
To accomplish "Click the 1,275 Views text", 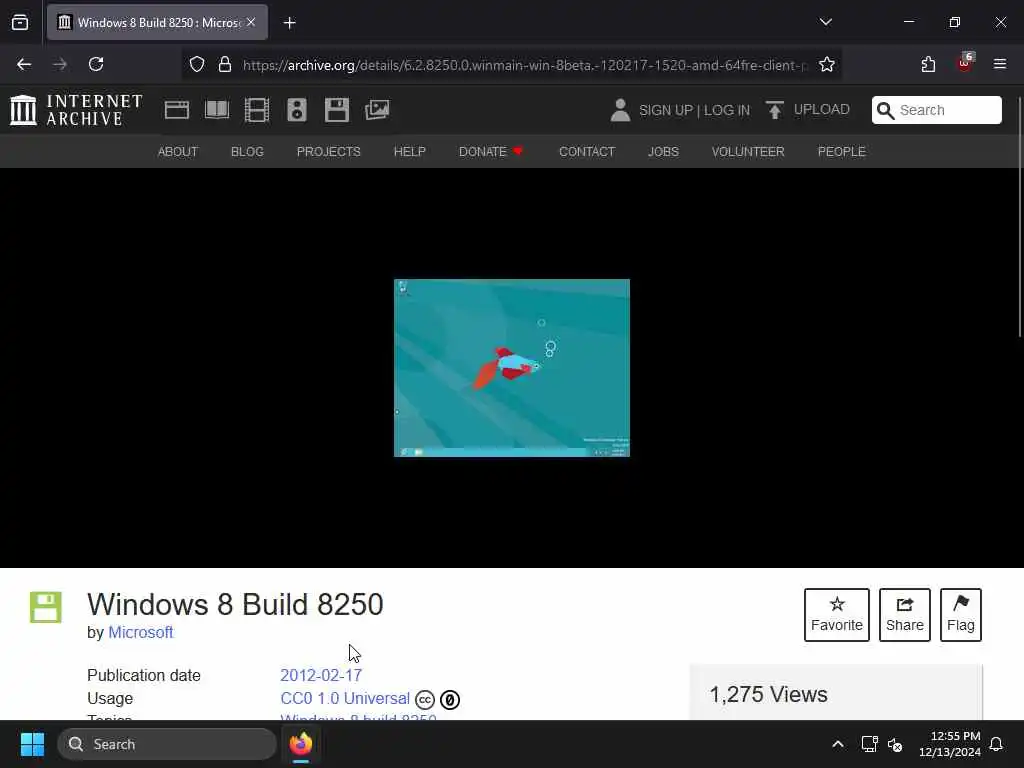I will 769,694.
